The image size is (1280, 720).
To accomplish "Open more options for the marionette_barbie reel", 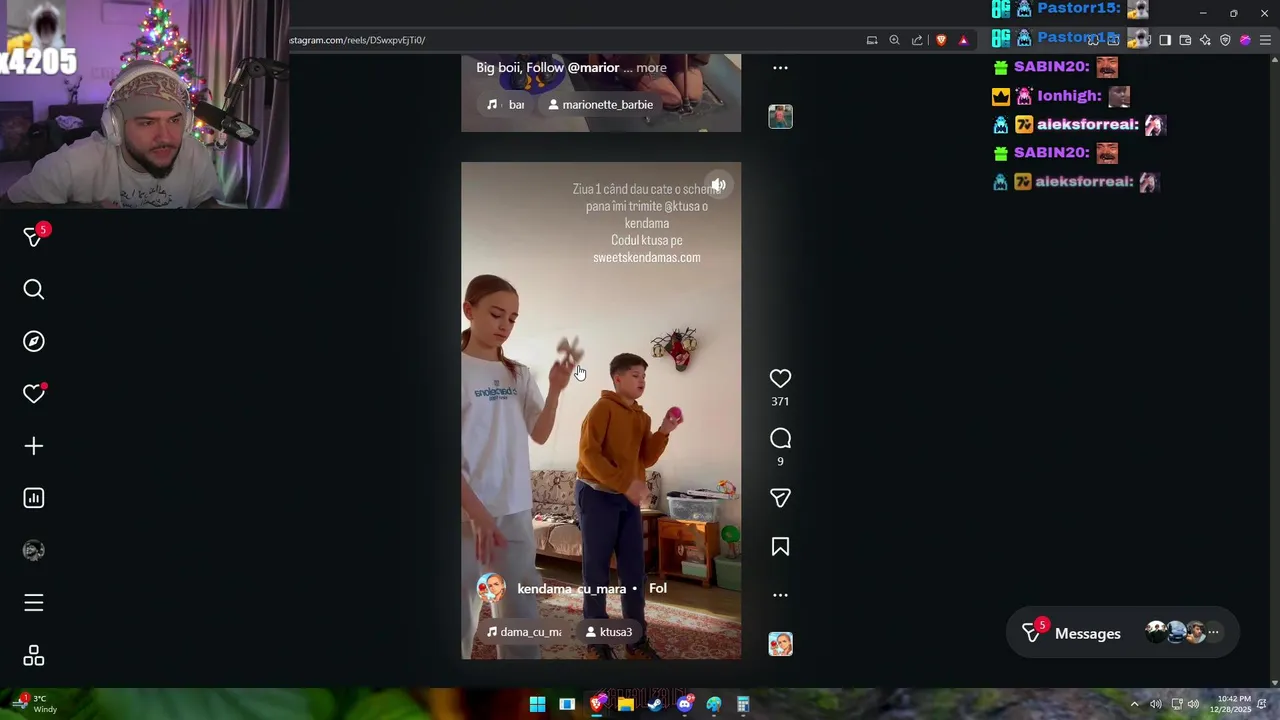I will (x=780, y=68).
